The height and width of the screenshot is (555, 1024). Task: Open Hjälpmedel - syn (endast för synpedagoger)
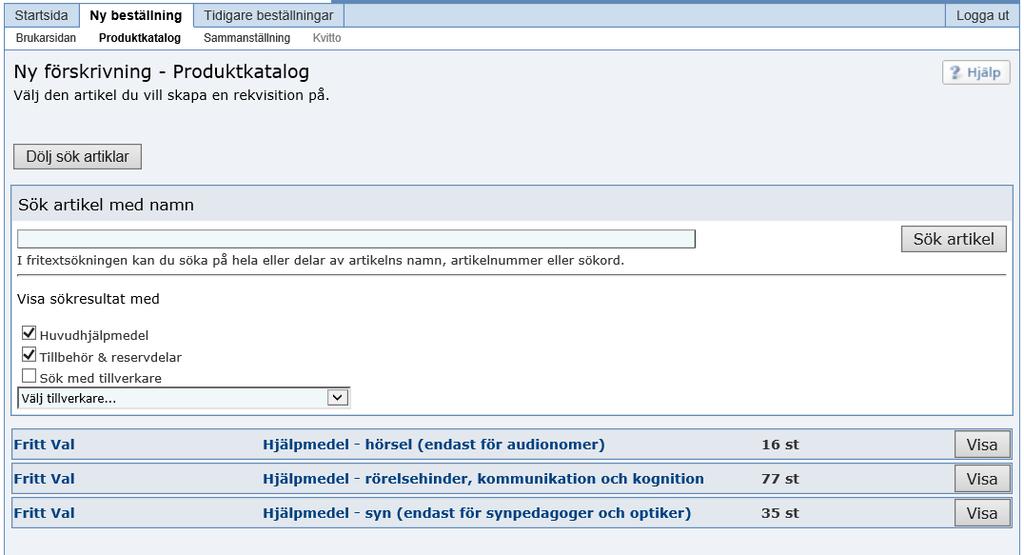(477, 513)
